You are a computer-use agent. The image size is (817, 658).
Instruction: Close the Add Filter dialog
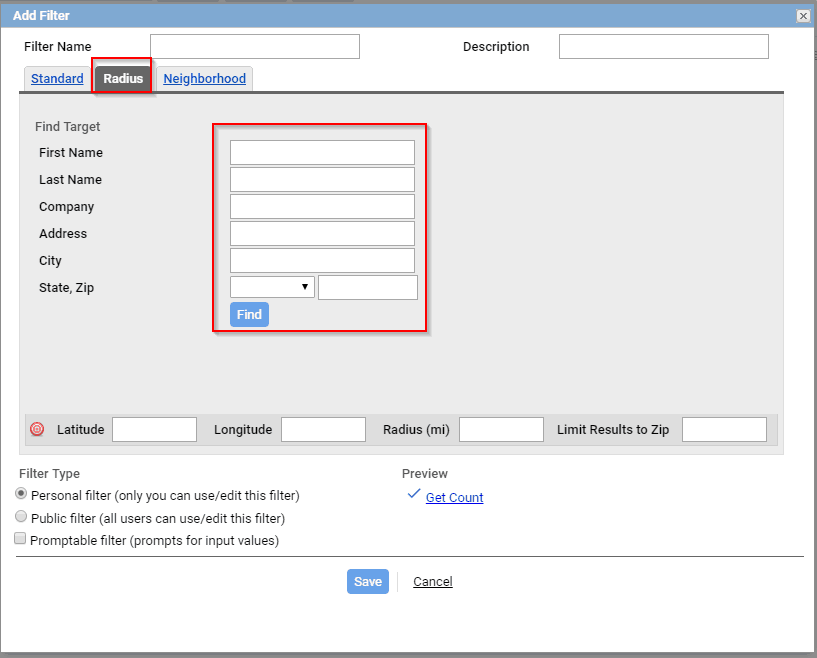(803, 16)
